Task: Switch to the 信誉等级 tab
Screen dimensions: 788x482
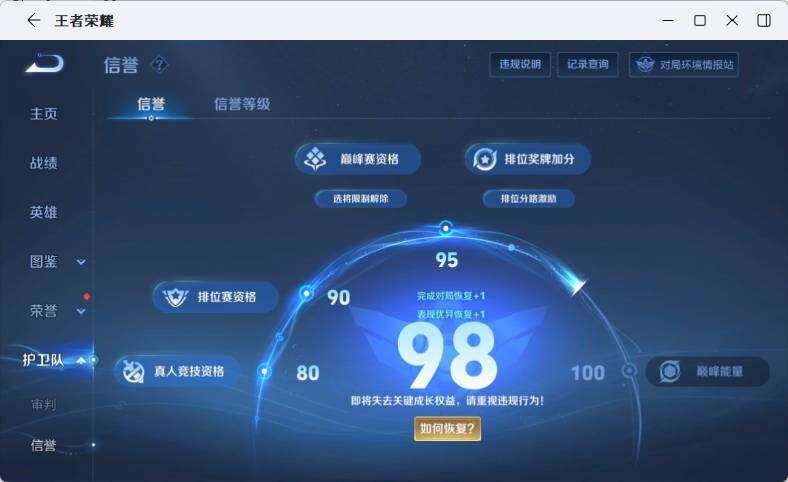Action: 242,104
